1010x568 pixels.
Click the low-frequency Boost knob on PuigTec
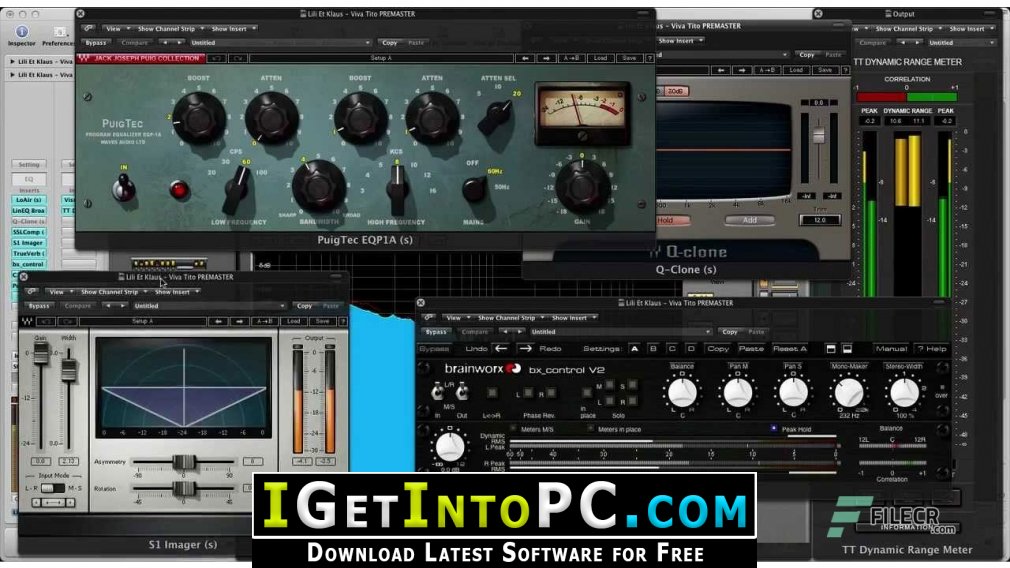(x=199, y=118)
